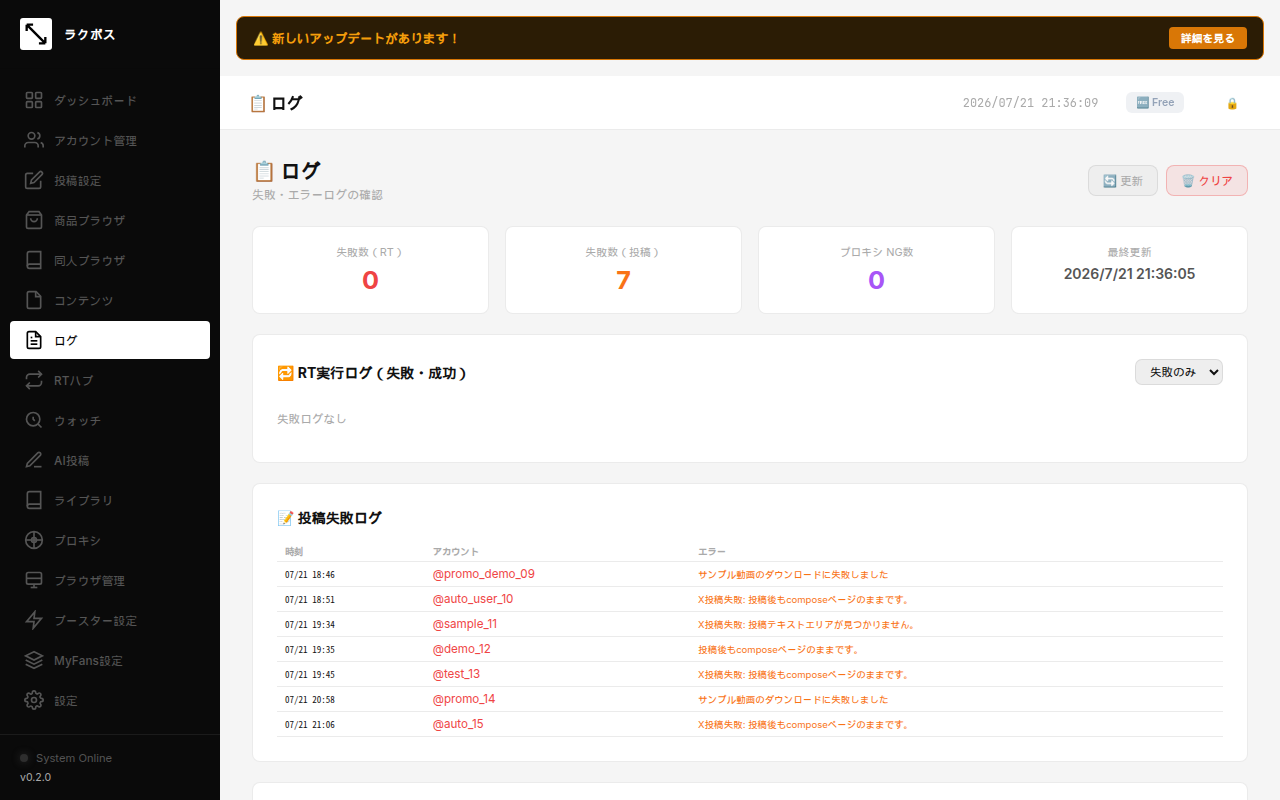Click the プロキシ NG数 stat card
This screenshot has height=800, width=1280.
tap(876, 270)
